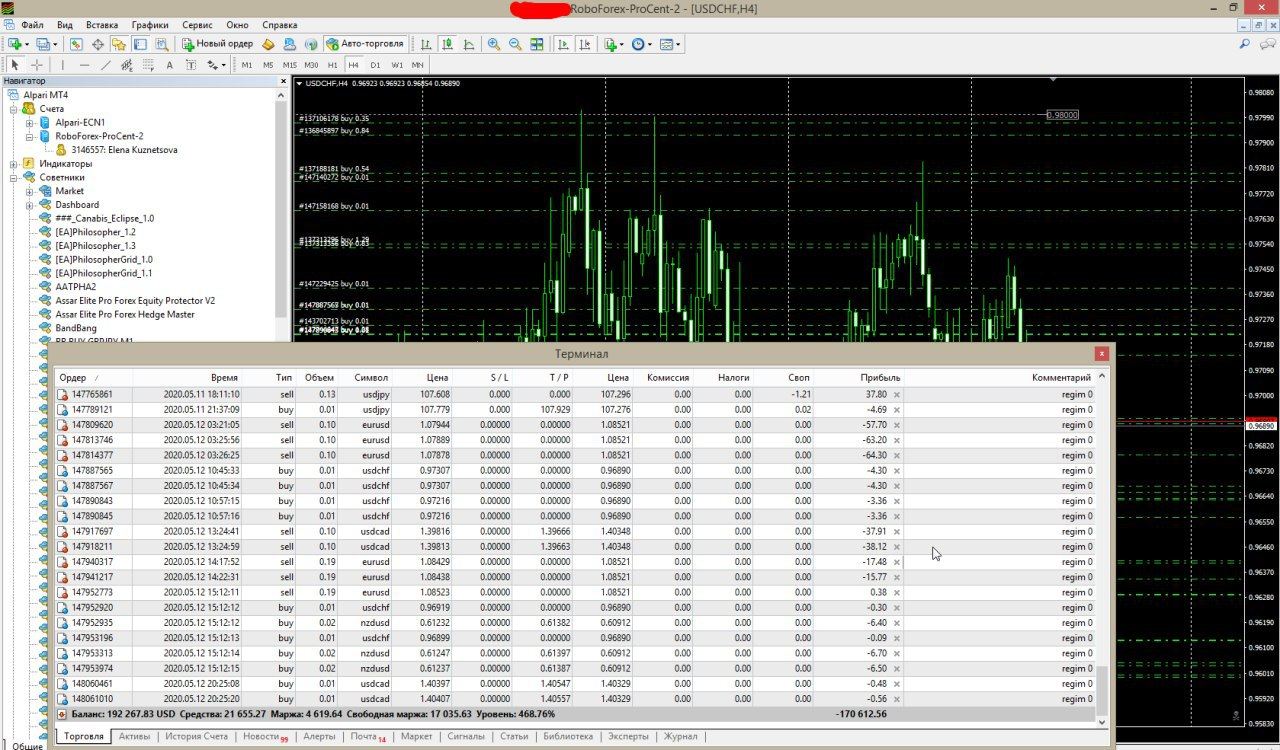Toggle the chart shift button
Screen dimensions: 1280x750
click(x=585, y=44)
